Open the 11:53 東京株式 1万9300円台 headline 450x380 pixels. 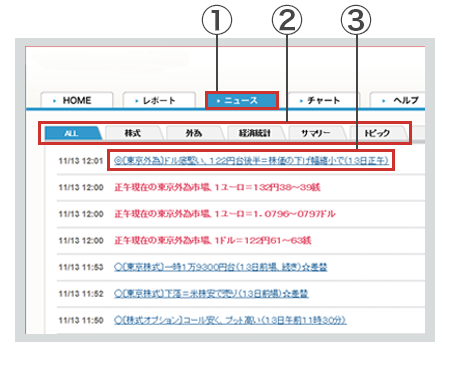[221, 267]
